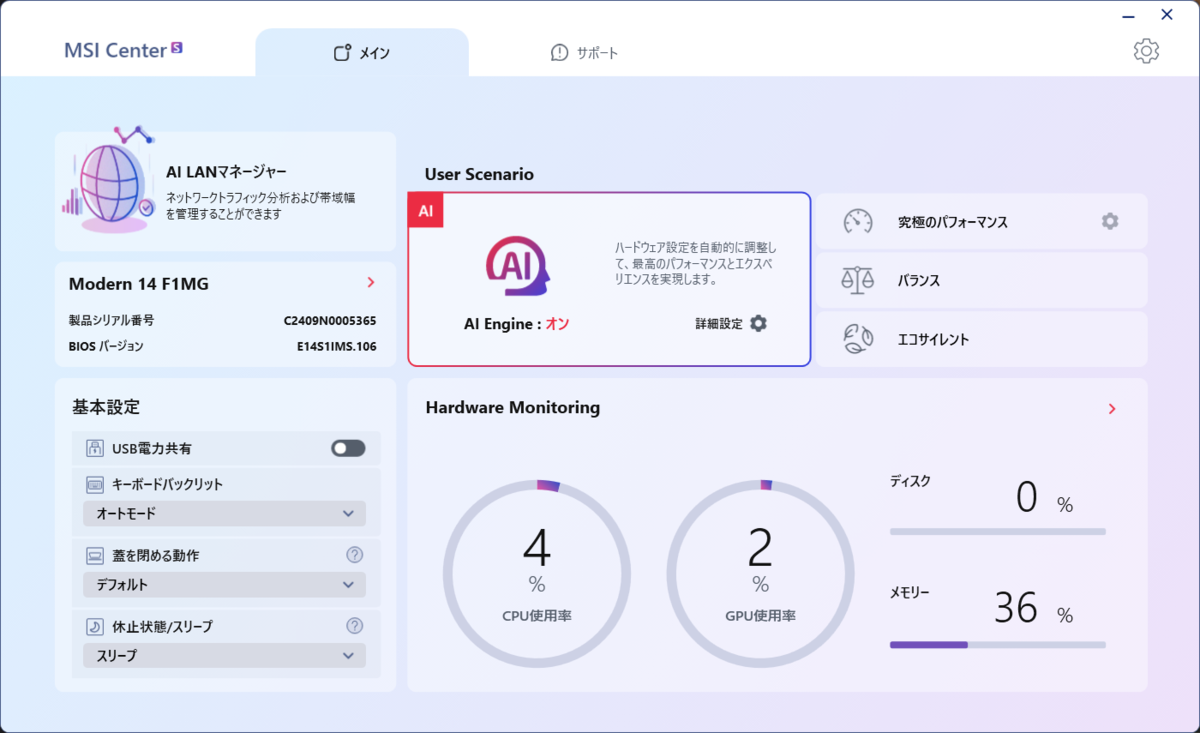The height and width of the screenshot is (733, 1200).
Task: Click the eco leaf icon
Action: (857, 339)
